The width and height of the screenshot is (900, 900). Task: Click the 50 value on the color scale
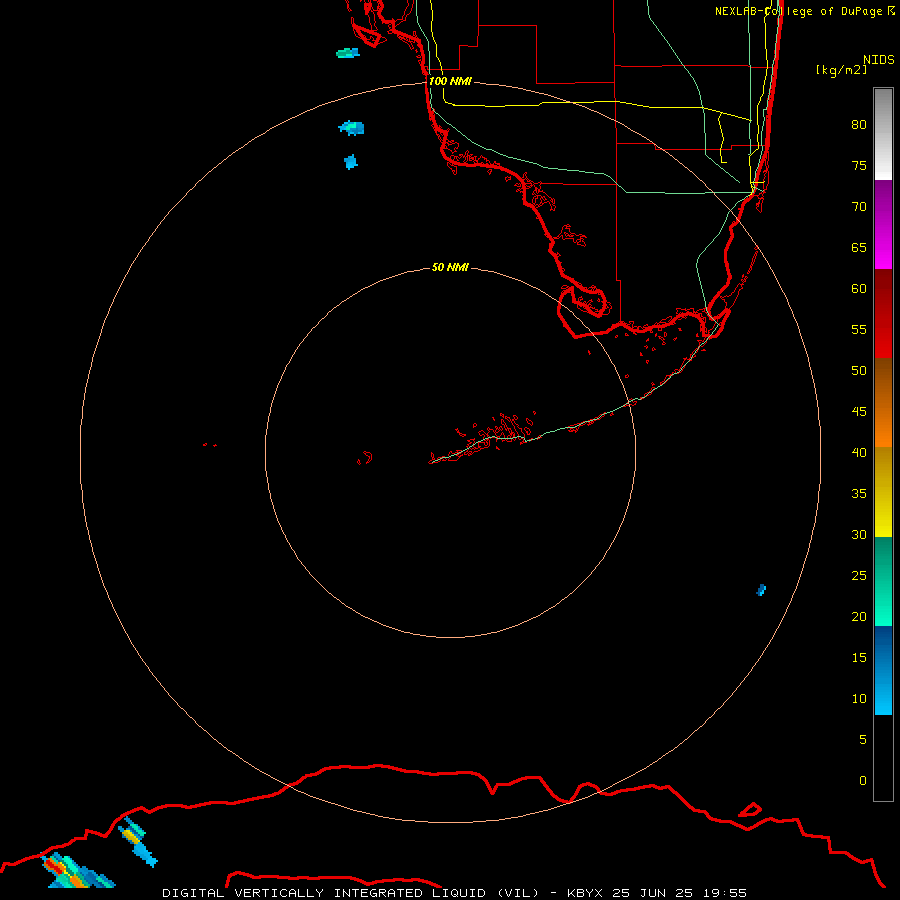point(859,370)
